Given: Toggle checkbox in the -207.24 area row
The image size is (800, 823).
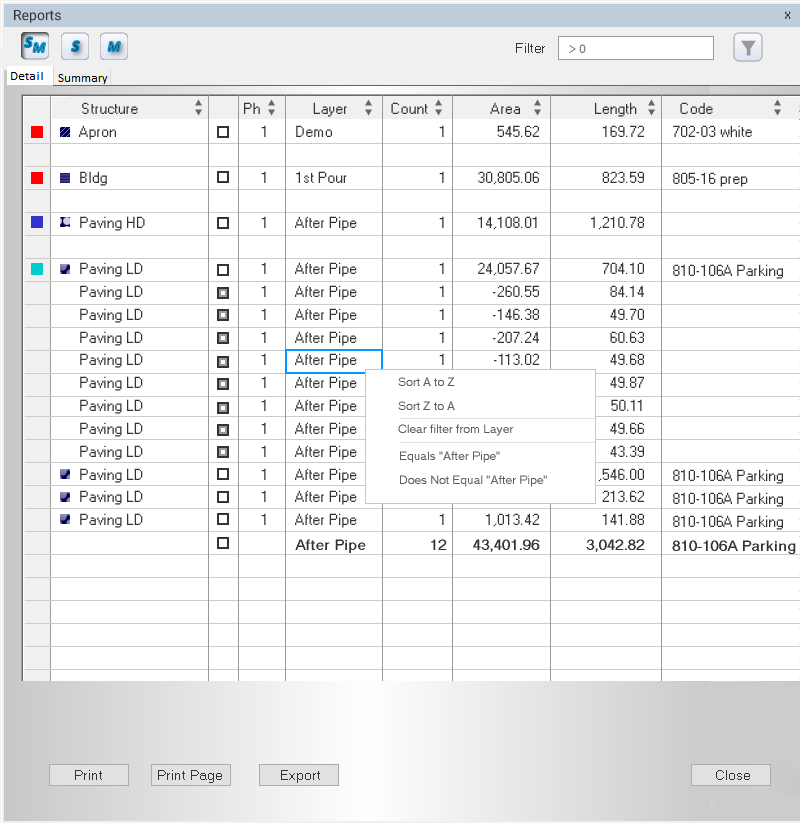Looking at the screenshot, I should 223,338.
